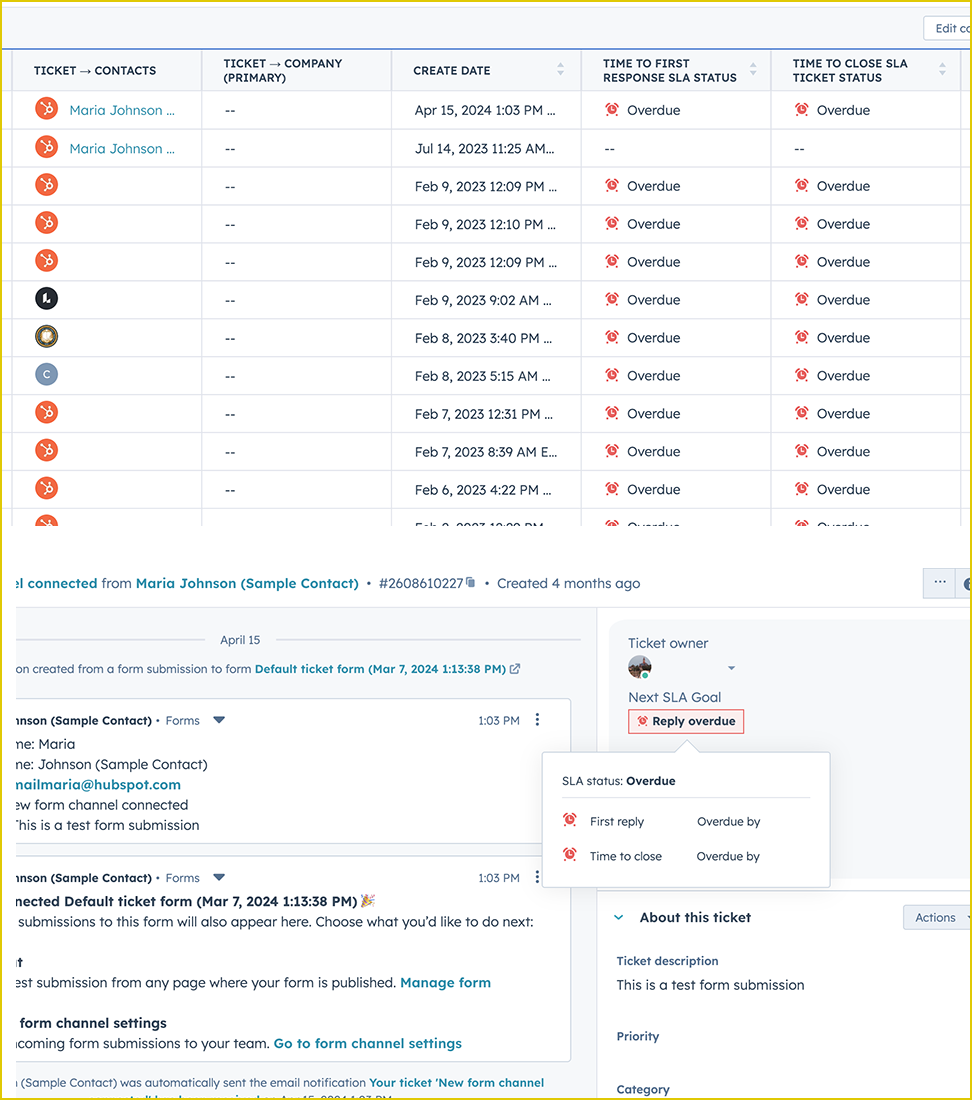Sort by Time to Close SLA Ticket Status
Image resolution: width=972 pixels, height=1100 pixels.
pos(942,70)
